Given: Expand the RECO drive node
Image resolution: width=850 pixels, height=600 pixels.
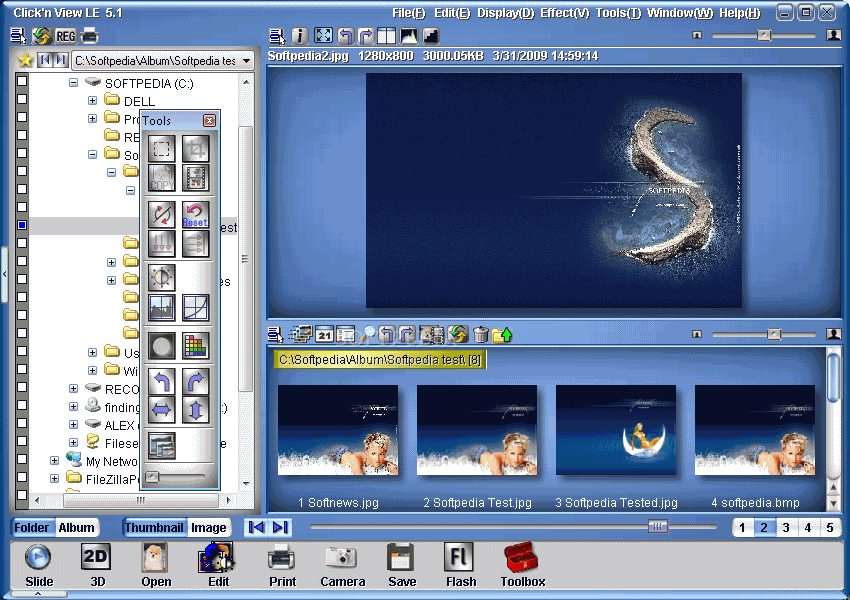Looking at the screenshot, I should point(74,388).
